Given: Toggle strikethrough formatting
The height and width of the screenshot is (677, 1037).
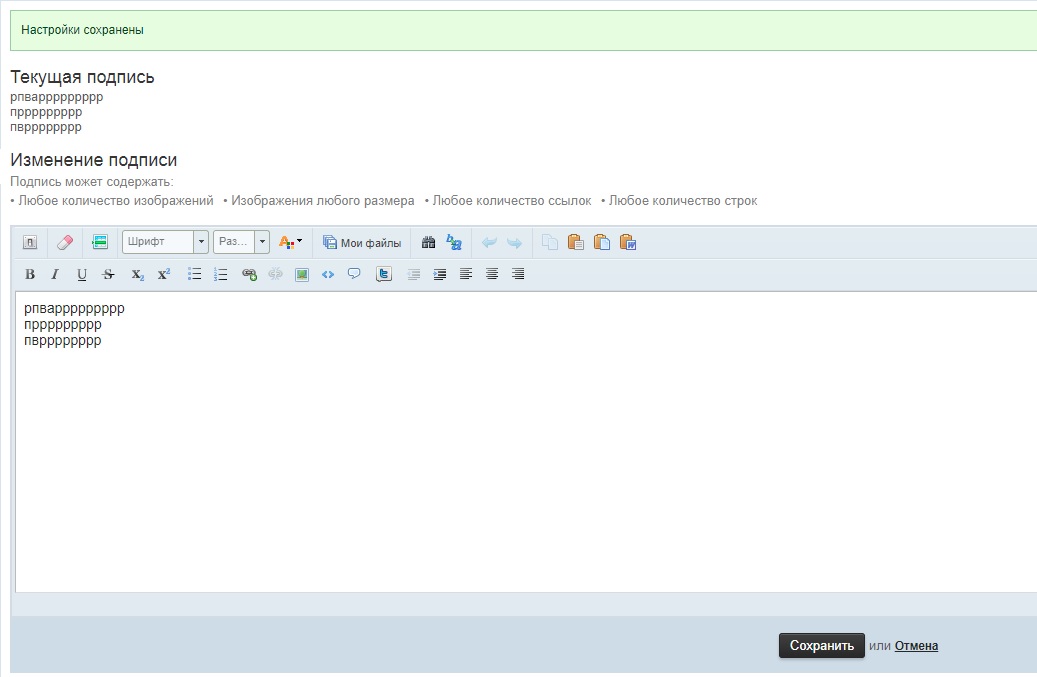Looking at the screenshot, I should coord(108,274).
